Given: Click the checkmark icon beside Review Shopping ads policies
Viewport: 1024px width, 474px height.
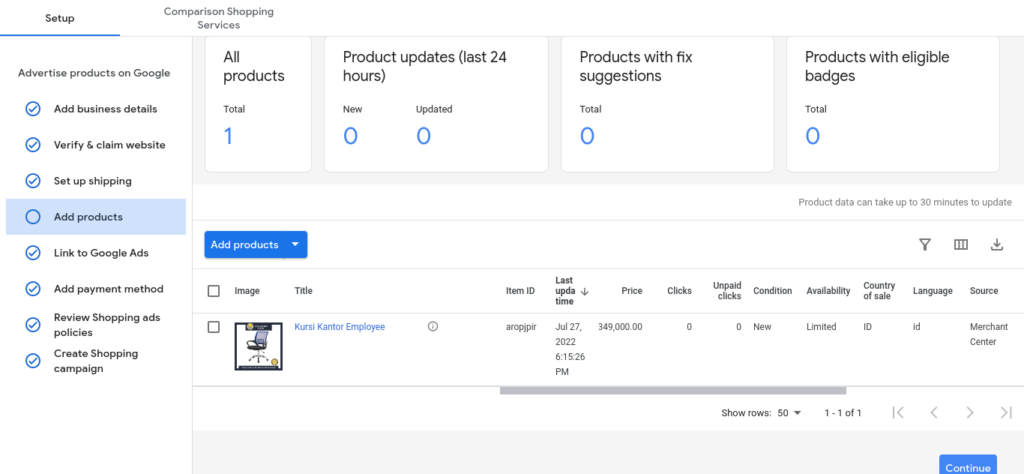Looking at the screenshot, I should point(33,324).
